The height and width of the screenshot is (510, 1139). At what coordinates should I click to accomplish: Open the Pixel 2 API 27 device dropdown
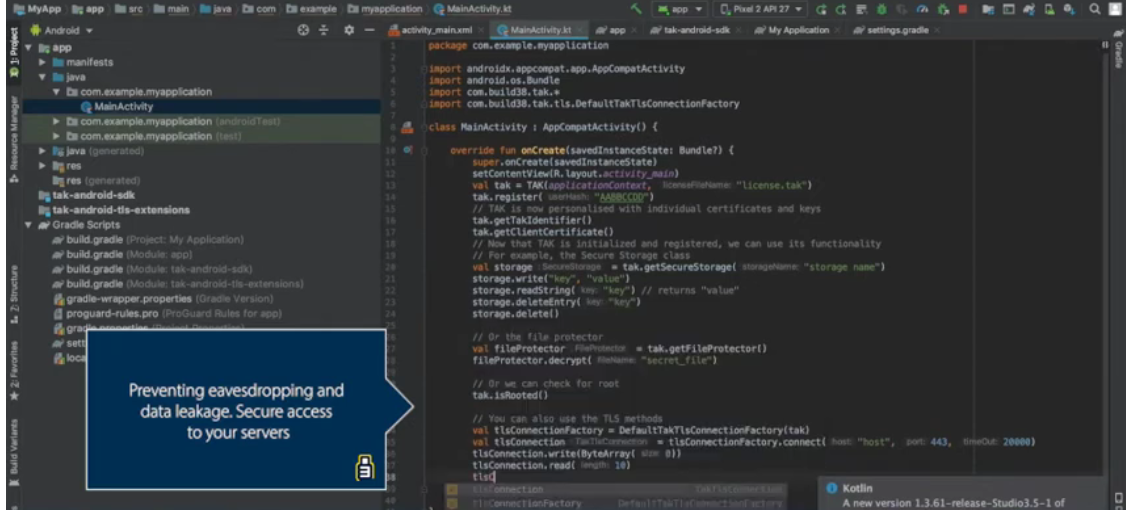[x=762, y=9]
